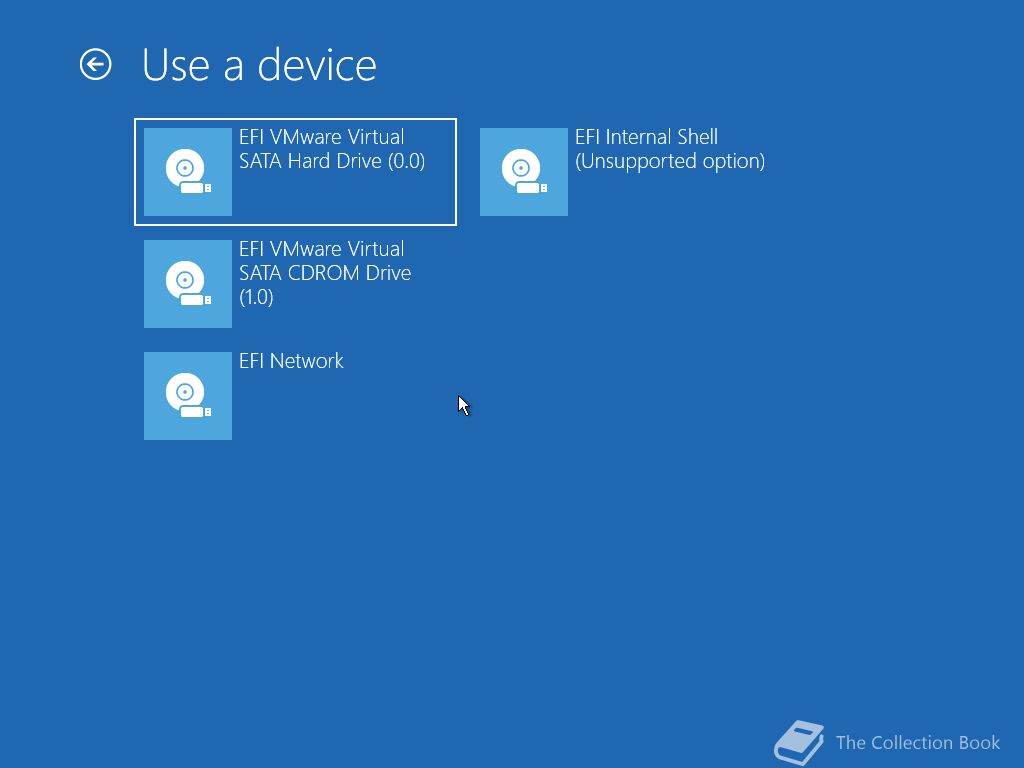The image size is (1024, 768).
Task: Click the word 'Network' in EFI Network
Action: (306, 361)
